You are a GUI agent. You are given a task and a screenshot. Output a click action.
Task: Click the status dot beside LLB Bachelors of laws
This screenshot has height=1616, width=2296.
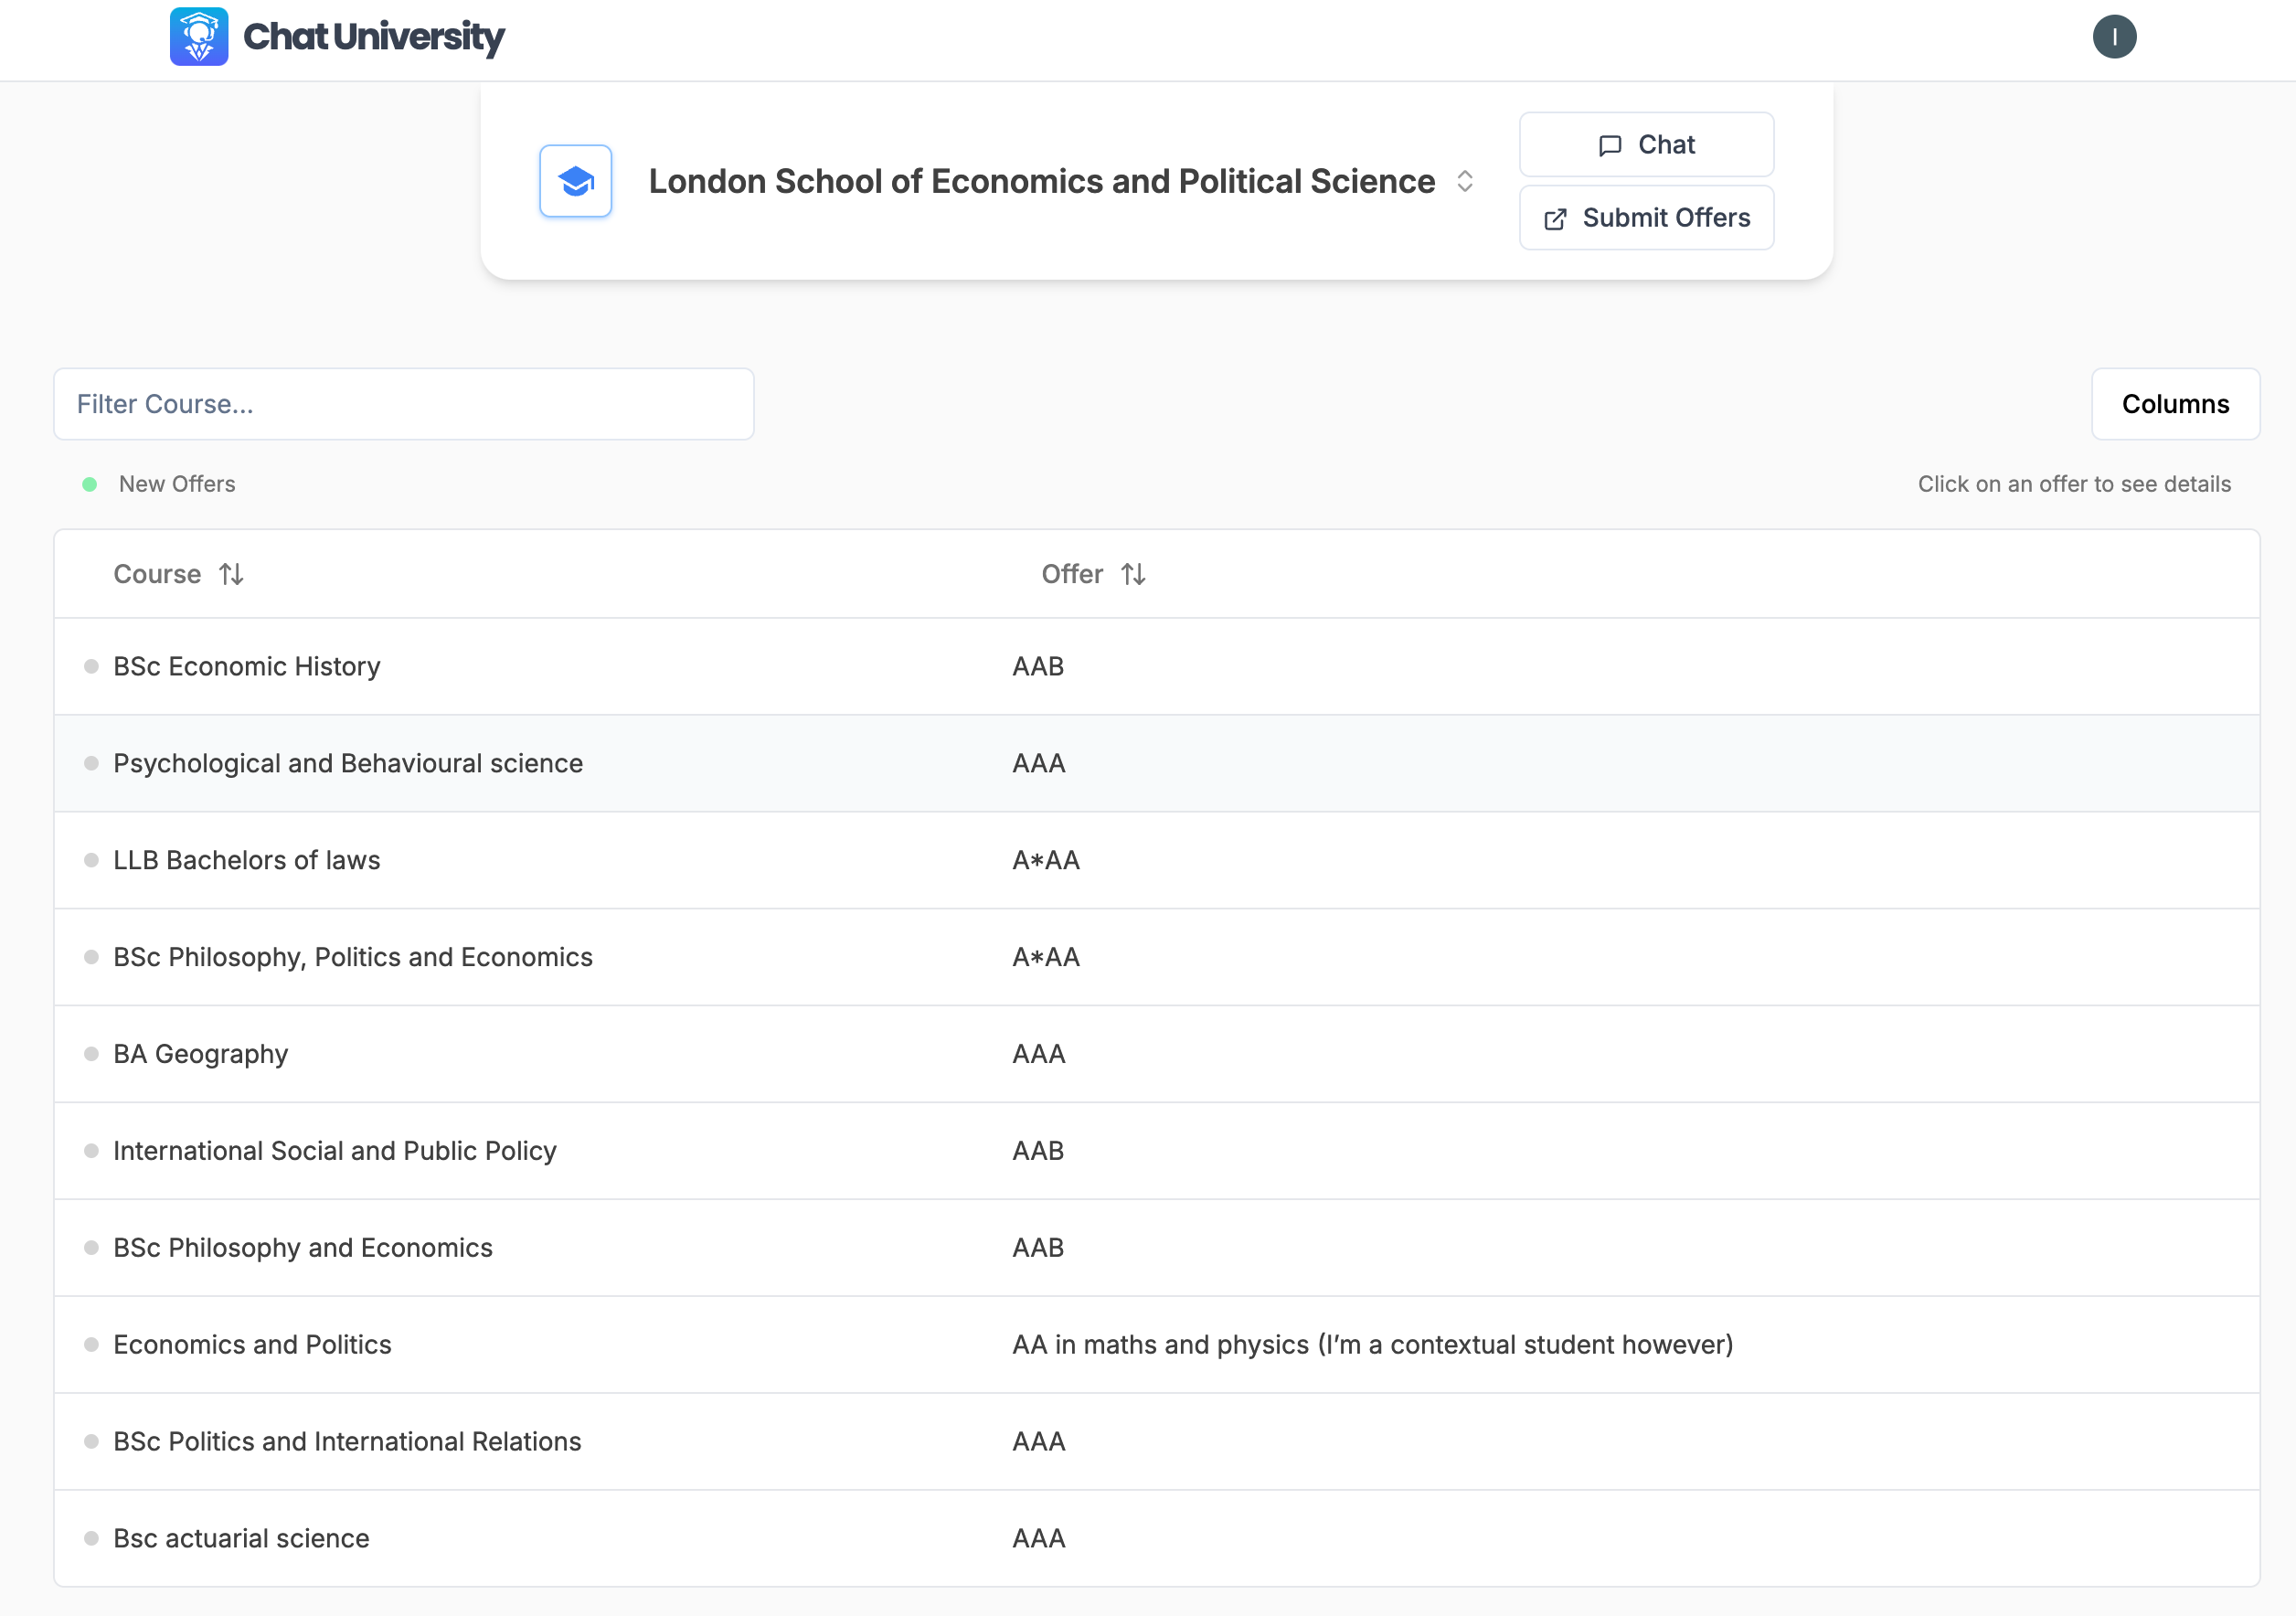tap(91, 860)
